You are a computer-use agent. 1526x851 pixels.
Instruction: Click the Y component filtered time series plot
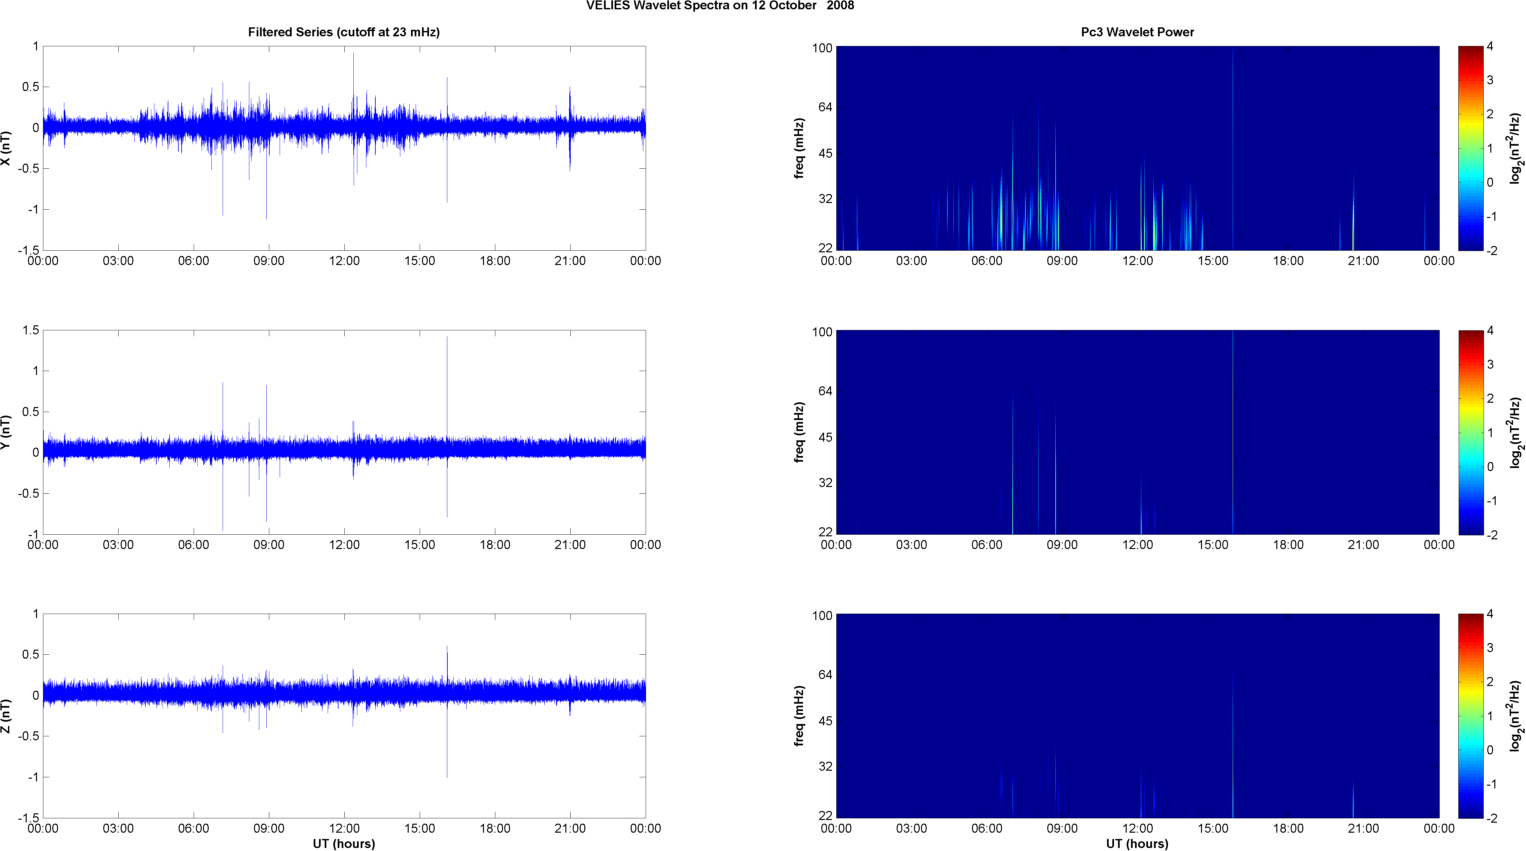click(344, 432)
